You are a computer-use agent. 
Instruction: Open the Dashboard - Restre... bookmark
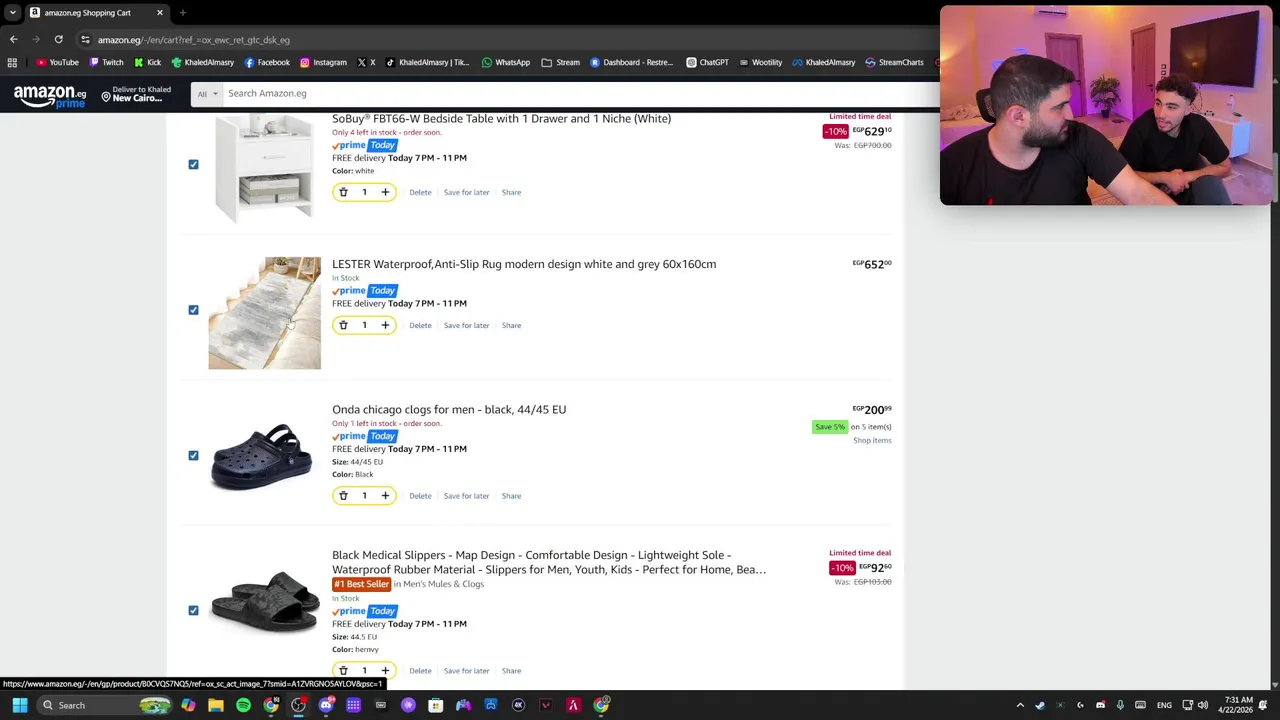(631, 62)
